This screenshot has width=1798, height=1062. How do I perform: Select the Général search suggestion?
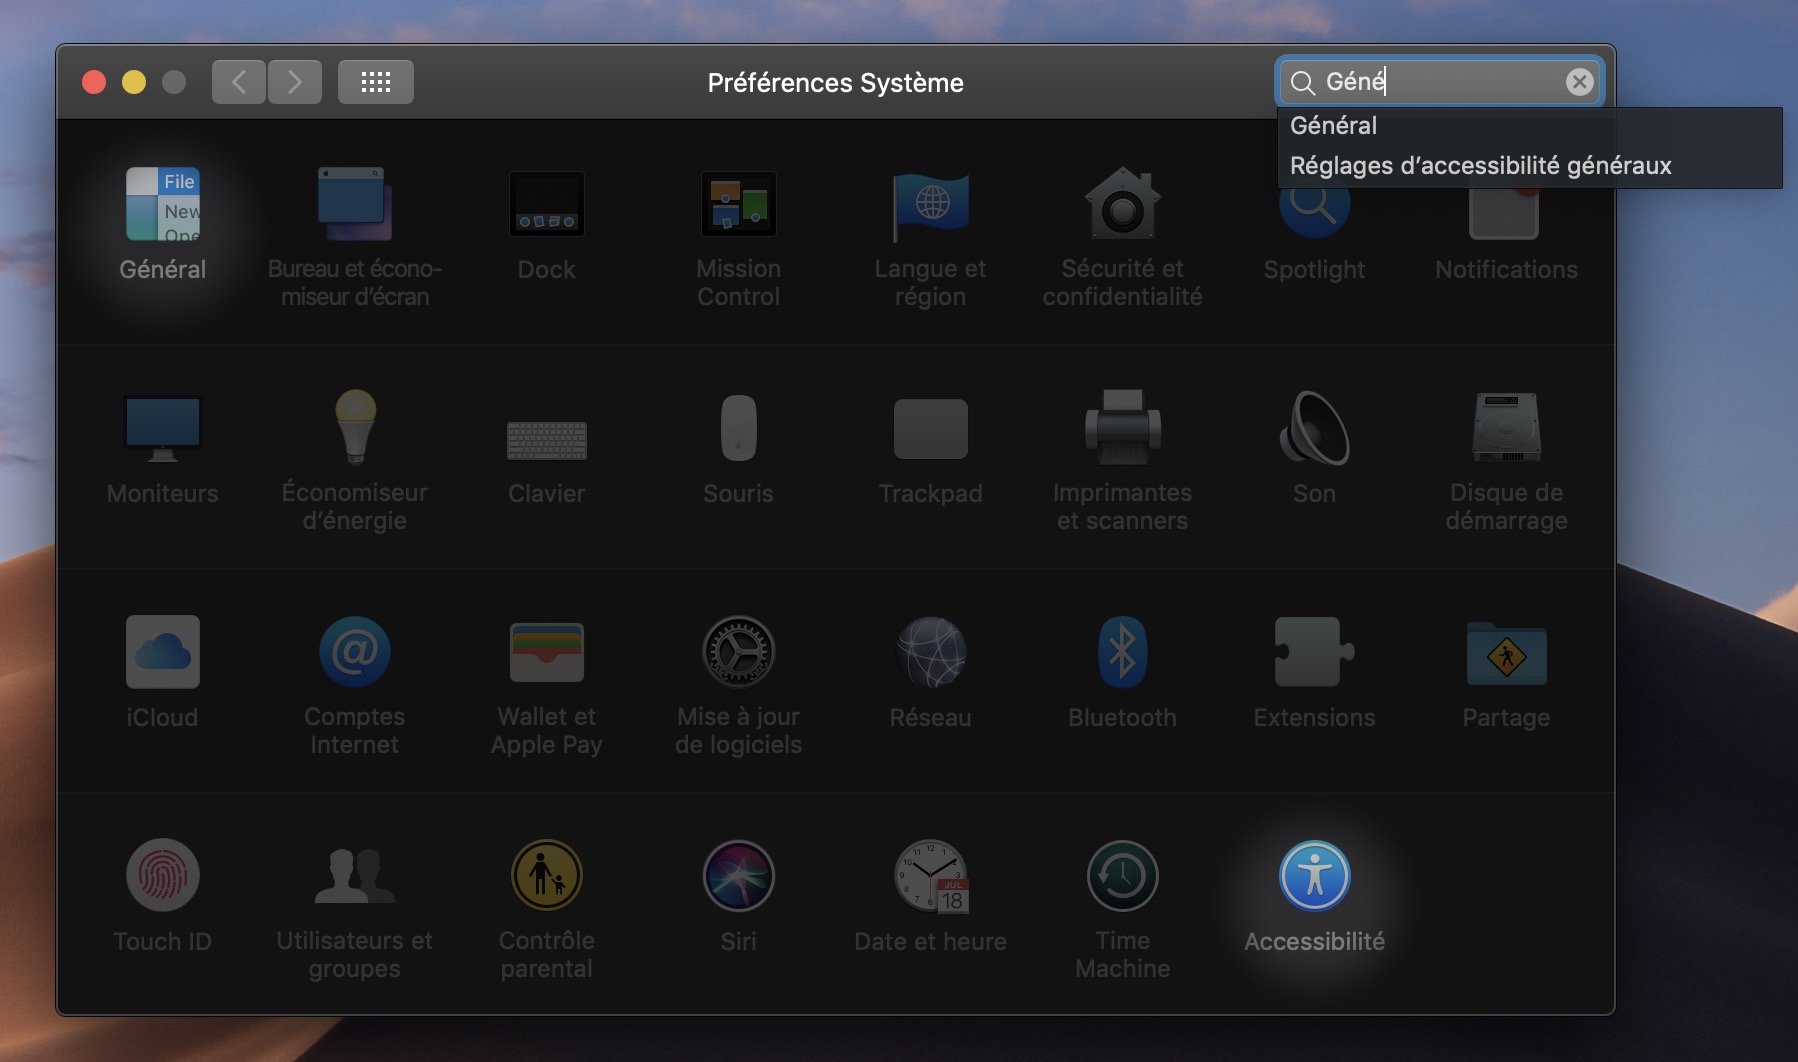[x=1333, y=126]
